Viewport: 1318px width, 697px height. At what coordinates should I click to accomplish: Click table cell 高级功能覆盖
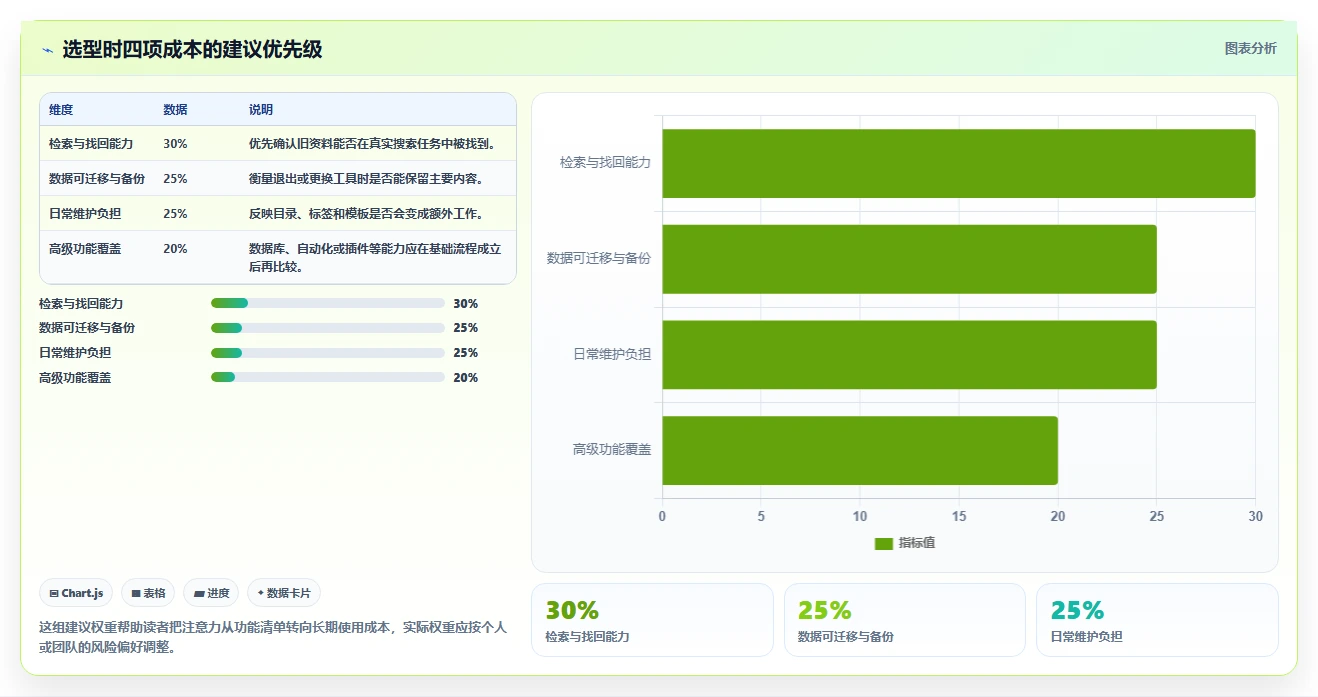click(84, 249)
